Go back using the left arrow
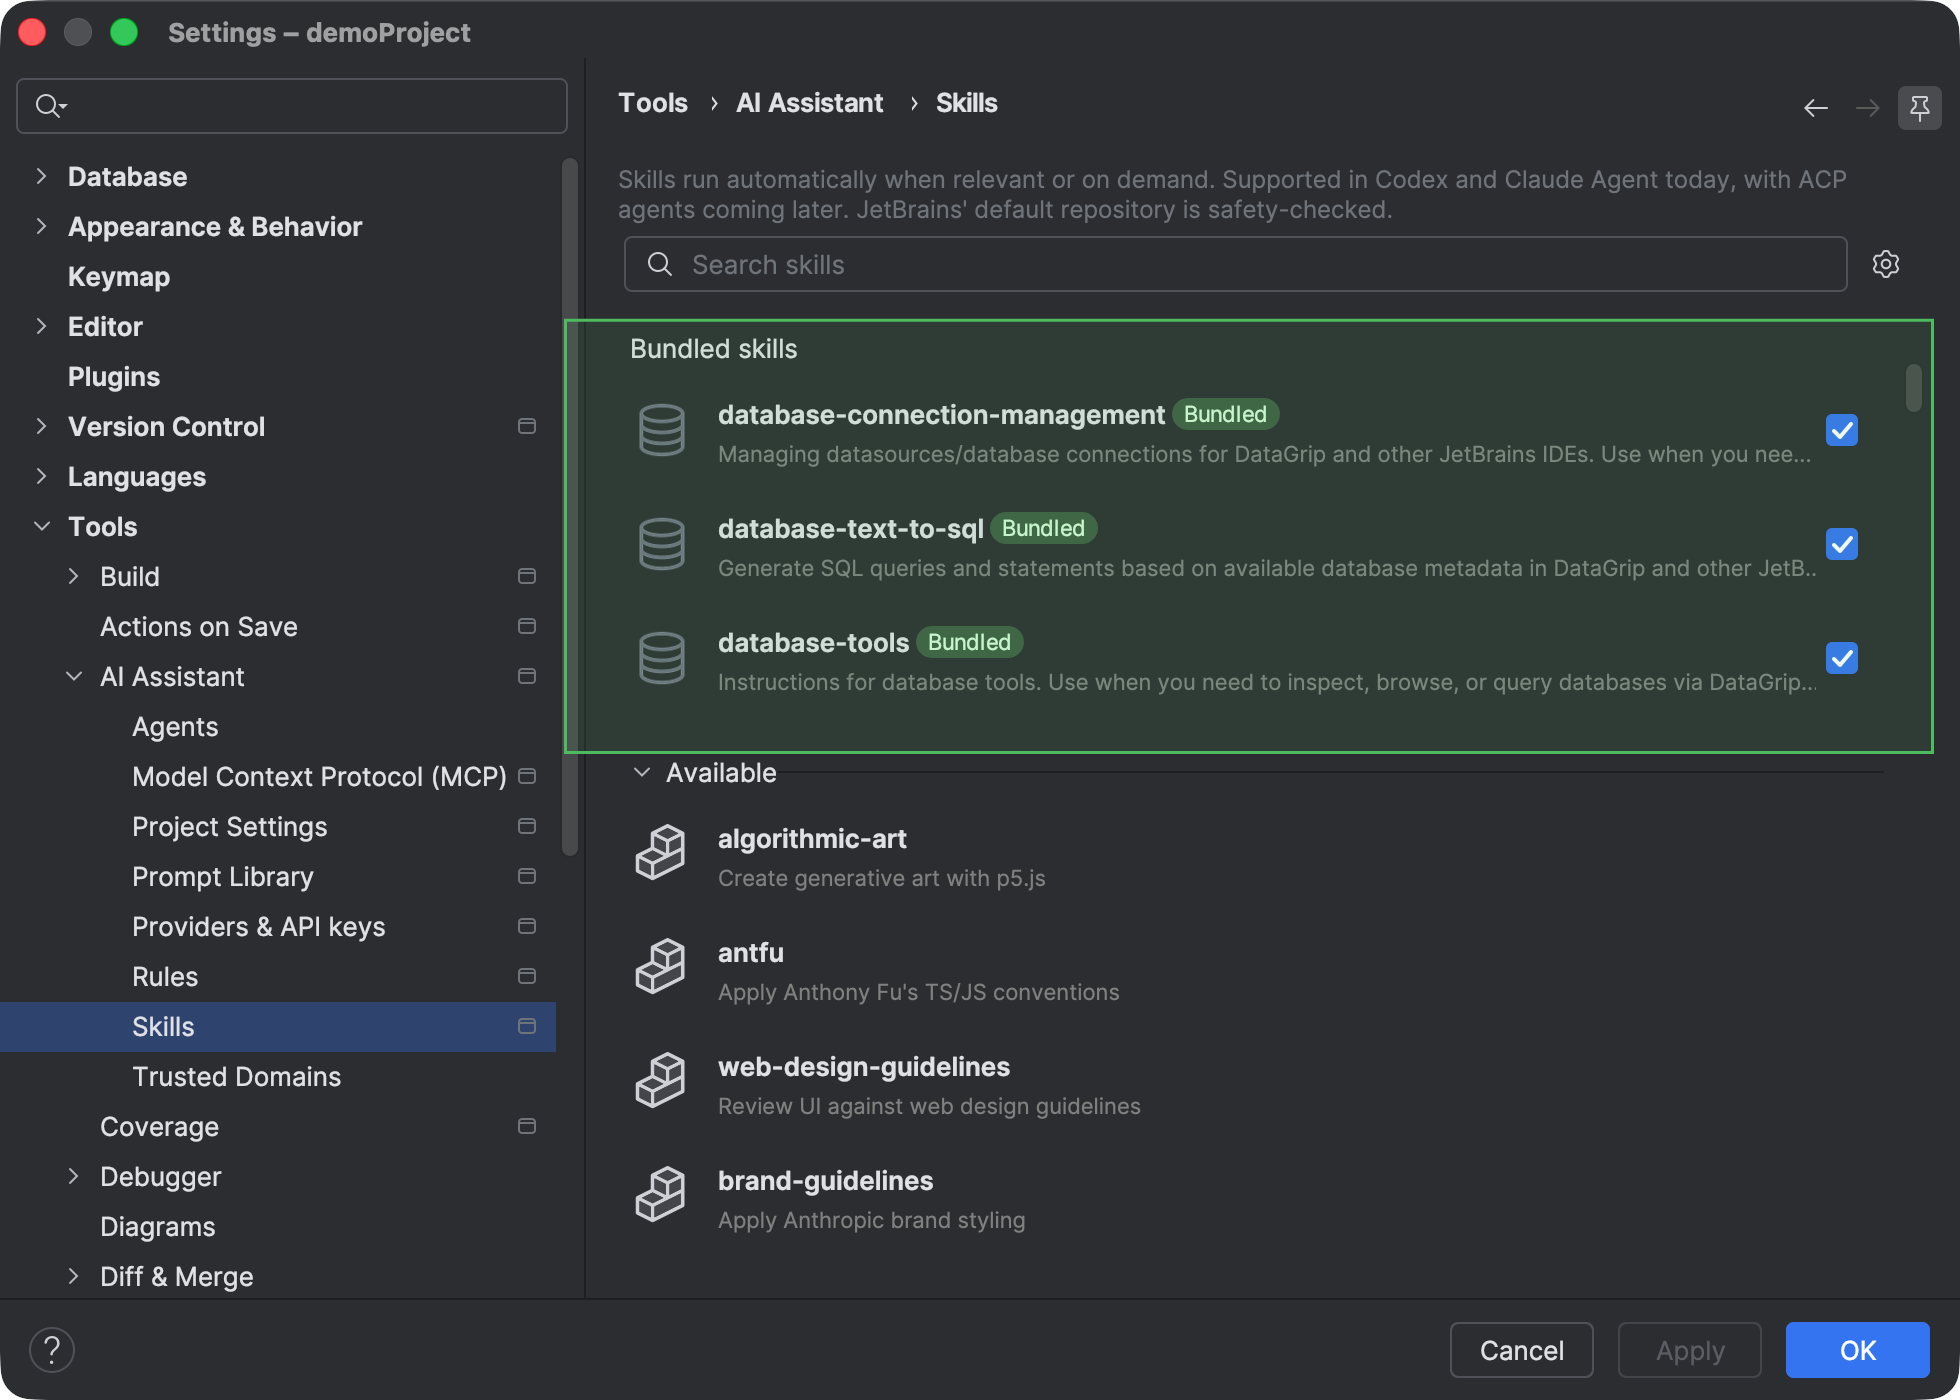This screenshot has height=1400, width=1960. 1816,107
